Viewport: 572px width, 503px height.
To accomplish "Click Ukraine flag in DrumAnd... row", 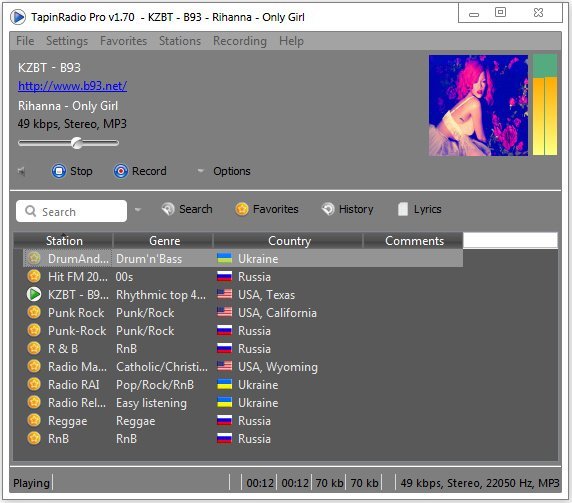I will [x=224, y=258].
